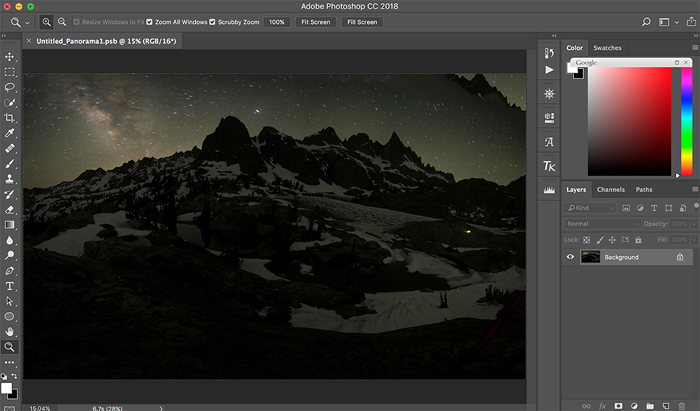Select the Crop tool
The width and height of the screenshot is (700, 411).
[10, 117]
